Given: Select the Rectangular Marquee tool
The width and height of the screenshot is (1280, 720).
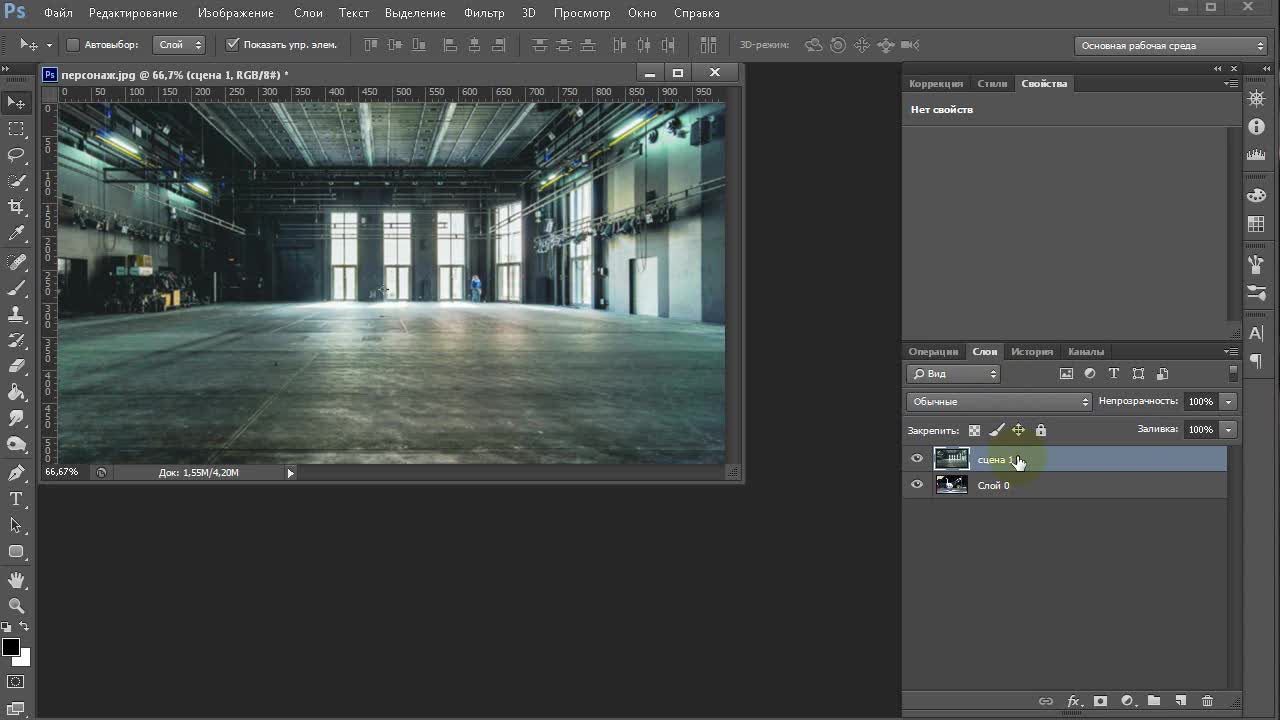Looking at the screenshot, I should click(x=16, y=129).
